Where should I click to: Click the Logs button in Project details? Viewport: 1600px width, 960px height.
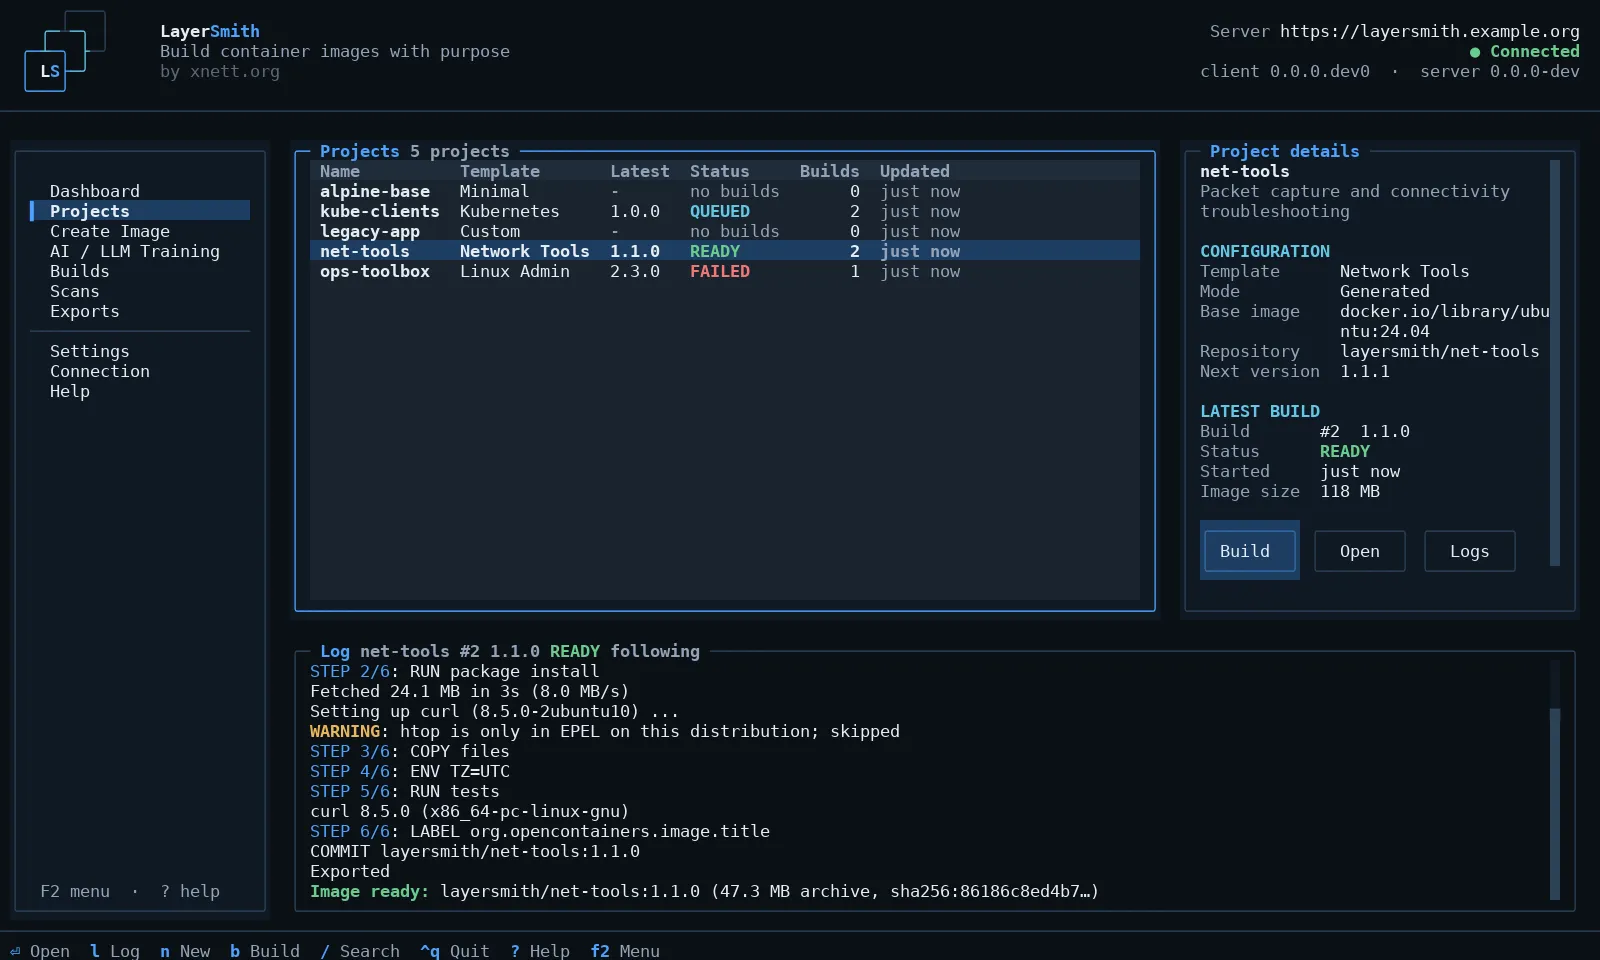(x=1470, y=551)
